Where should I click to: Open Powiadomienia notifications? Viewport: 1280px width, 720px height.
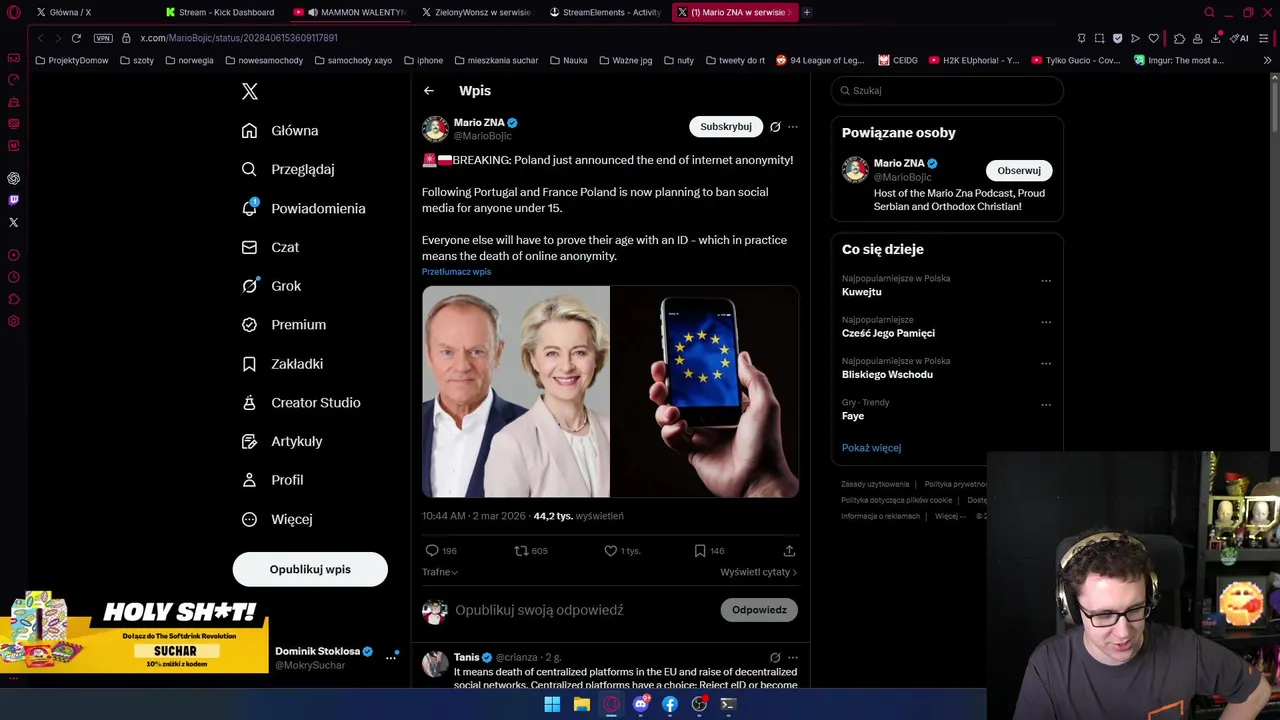304,208
